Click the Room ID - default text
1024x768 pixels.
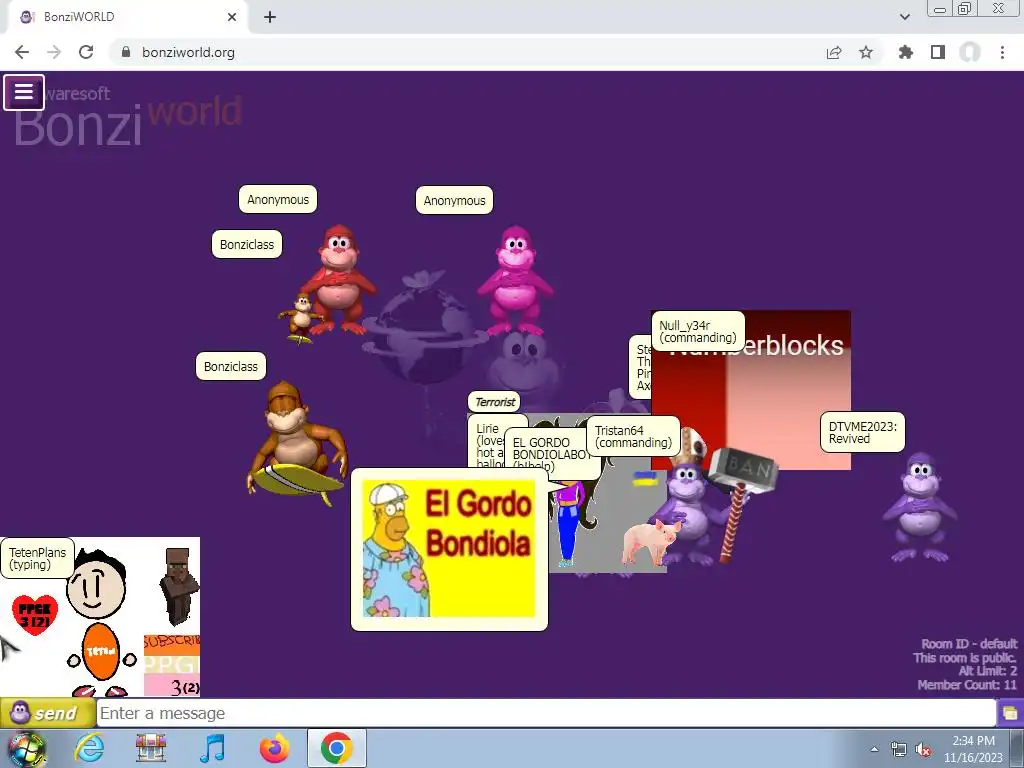pyautogui.click(x=968, y=644)
